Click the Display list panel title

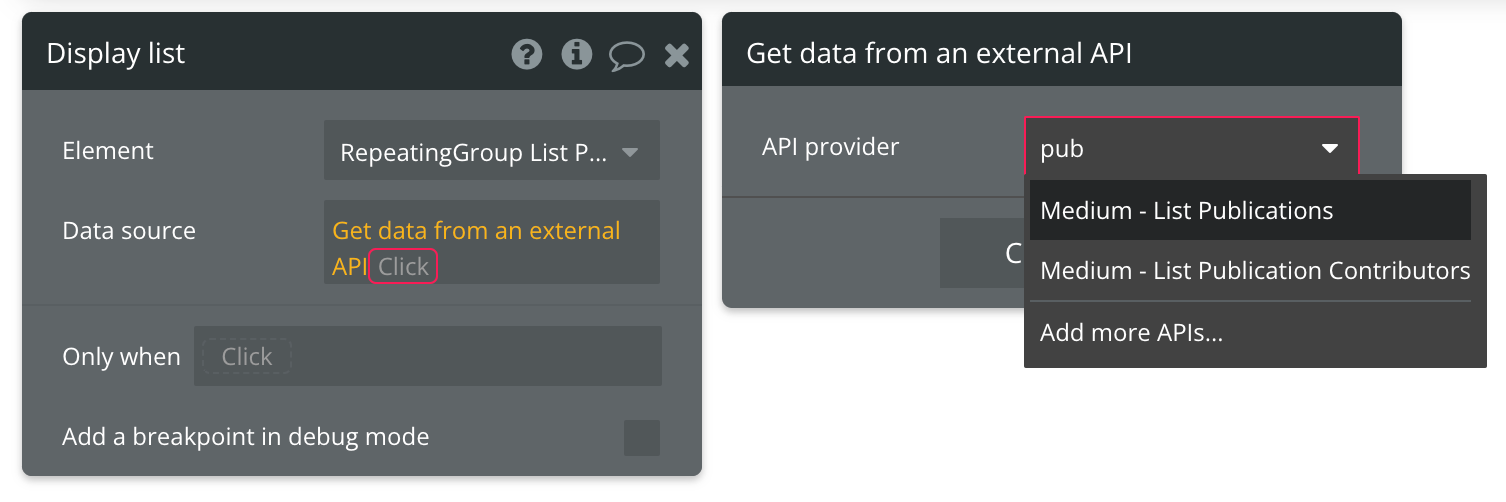point(116,54)
